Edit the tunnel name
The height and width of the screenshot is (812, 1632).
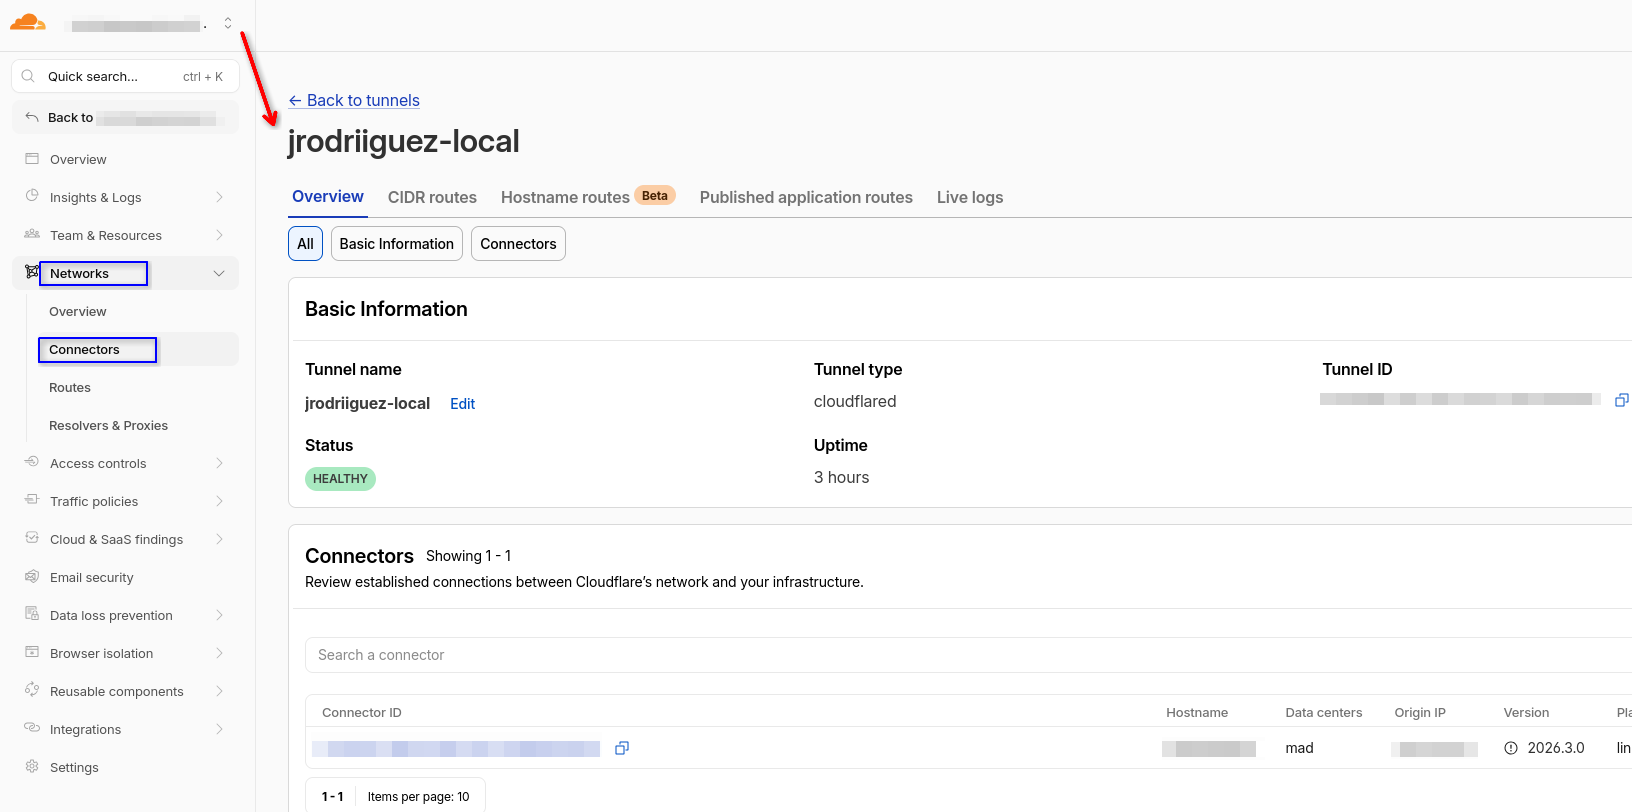[462, 404]
